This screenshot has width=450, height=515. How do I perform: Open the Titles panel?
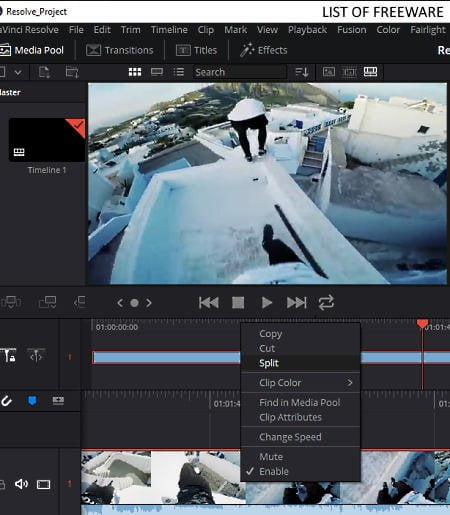coord(196,50)
